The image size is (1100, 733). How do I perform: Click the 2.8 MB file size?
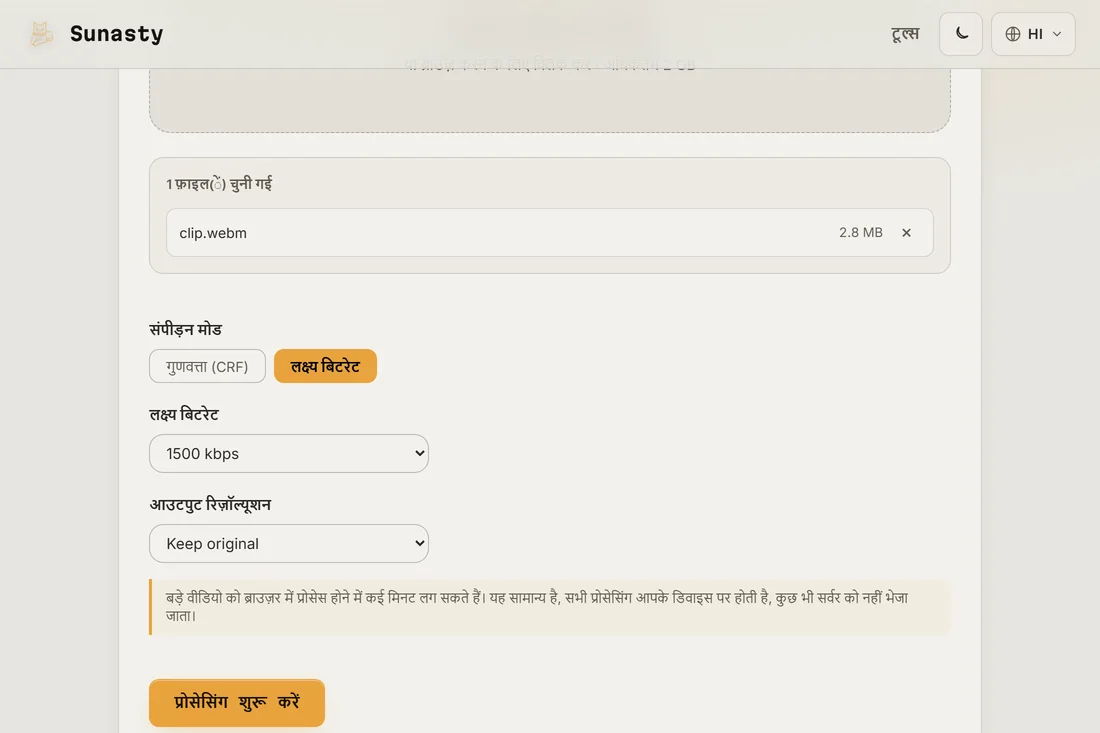(861, 232)
